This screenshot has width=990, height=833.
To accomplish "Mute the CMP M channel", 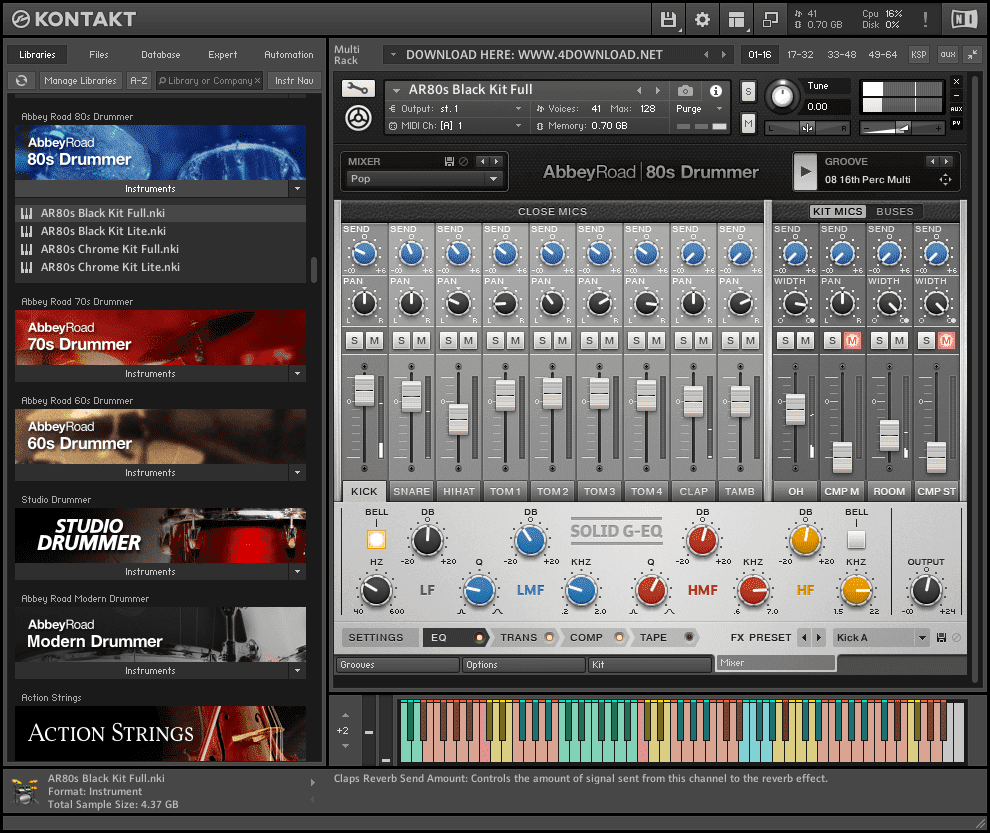I will (851, 341).
